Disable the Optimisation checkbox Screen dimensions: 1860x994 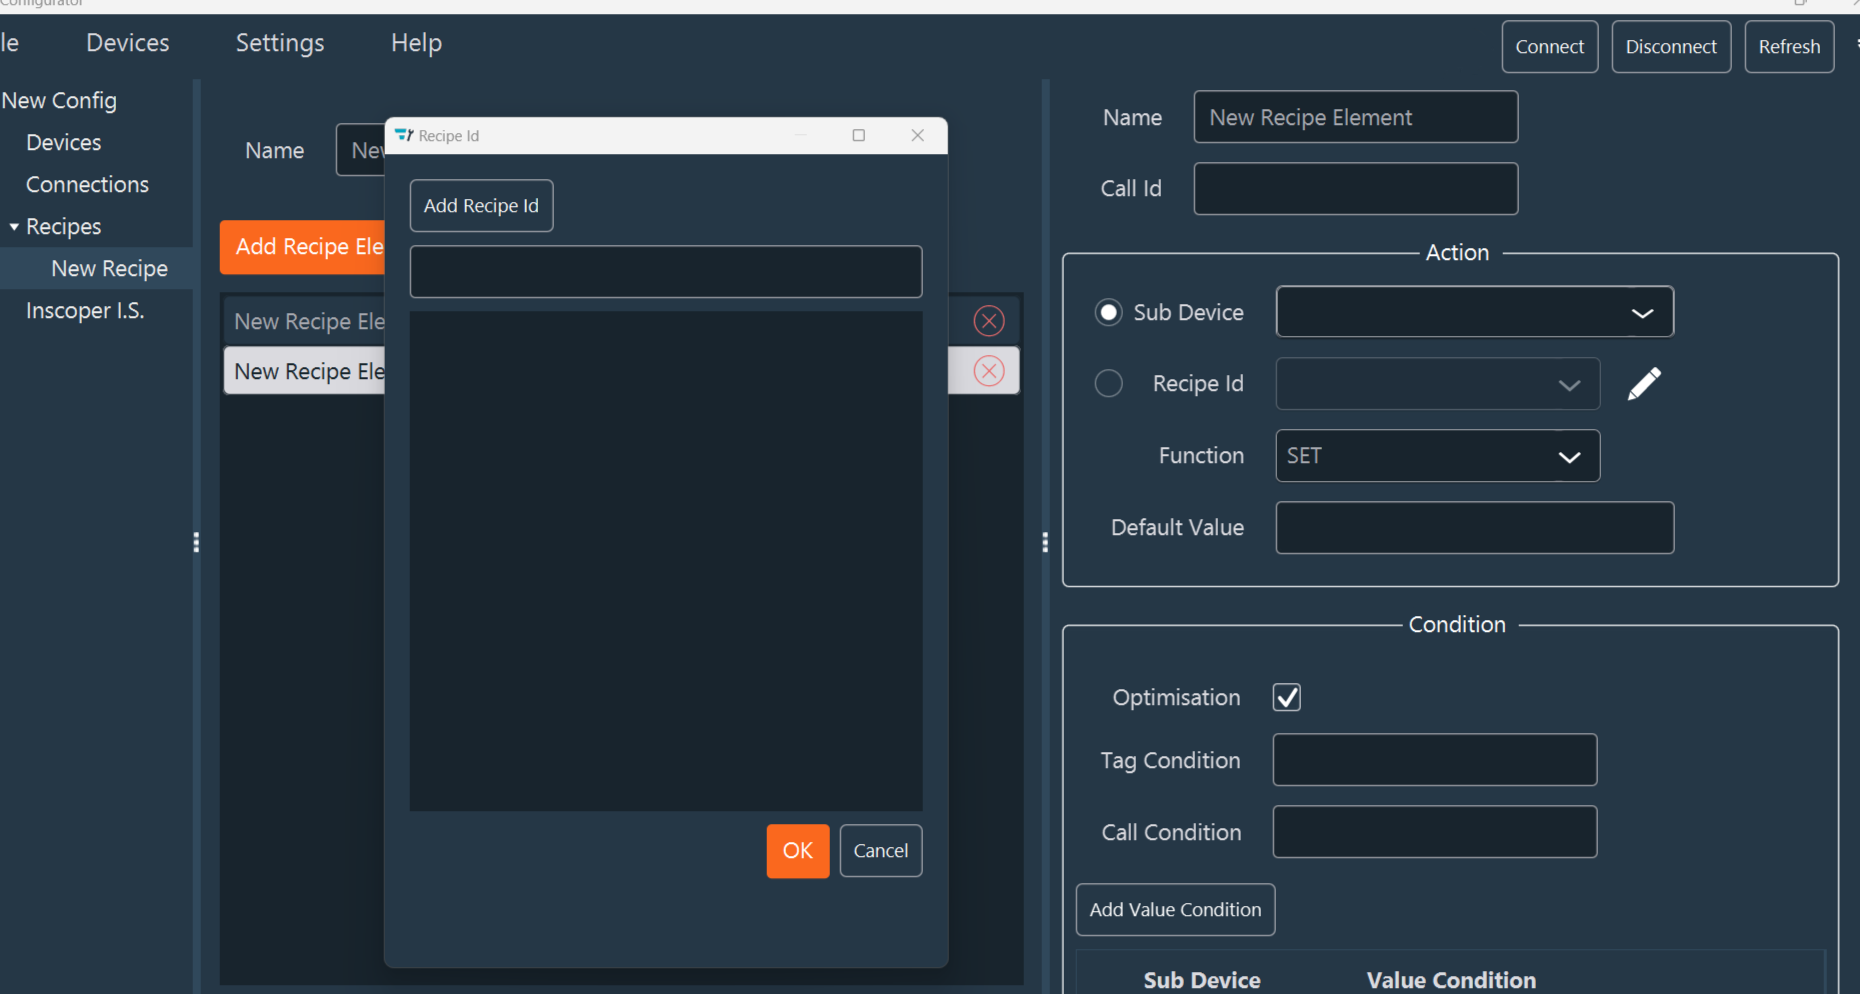tap(1286, 697)
